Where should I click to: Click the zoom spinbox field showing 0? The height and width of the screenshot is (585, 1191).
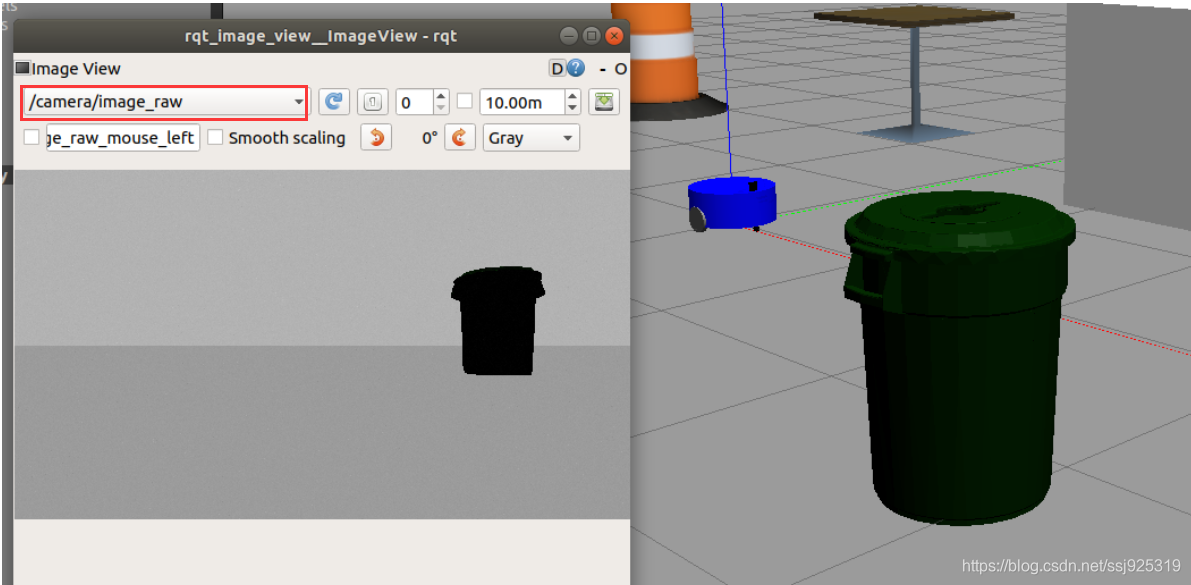415,102
